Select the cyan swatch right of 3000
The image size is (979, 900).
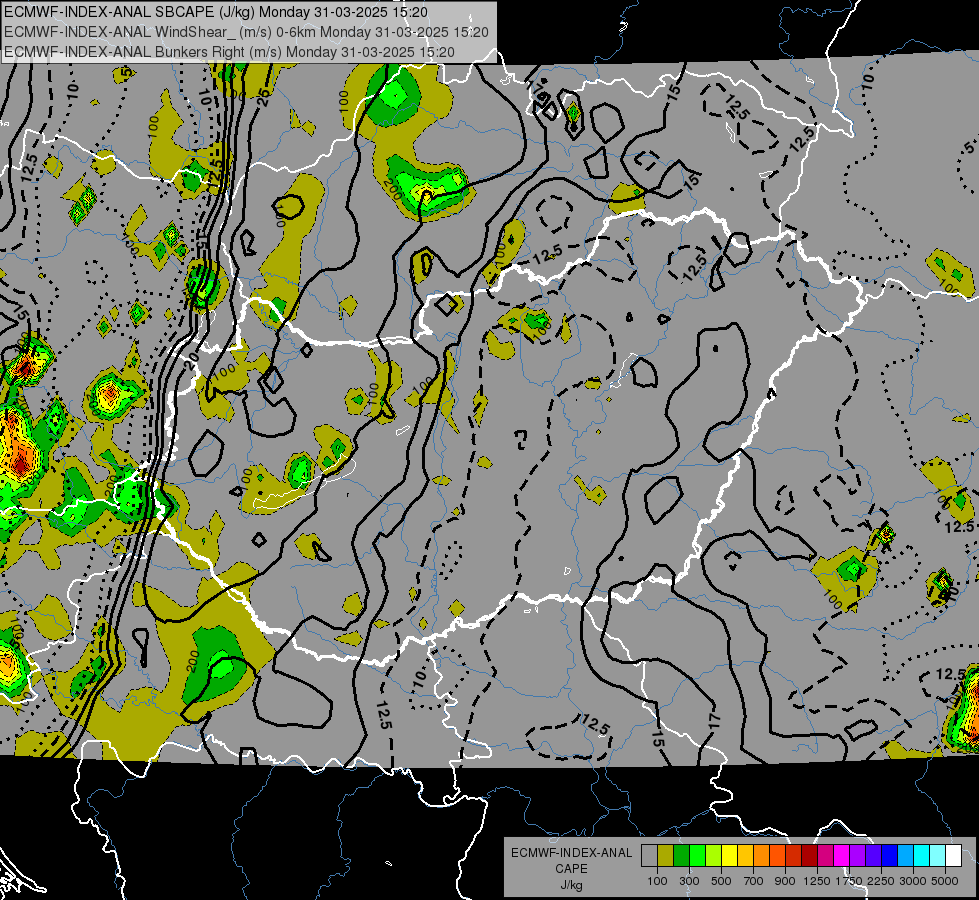click(x=922, y=855)
